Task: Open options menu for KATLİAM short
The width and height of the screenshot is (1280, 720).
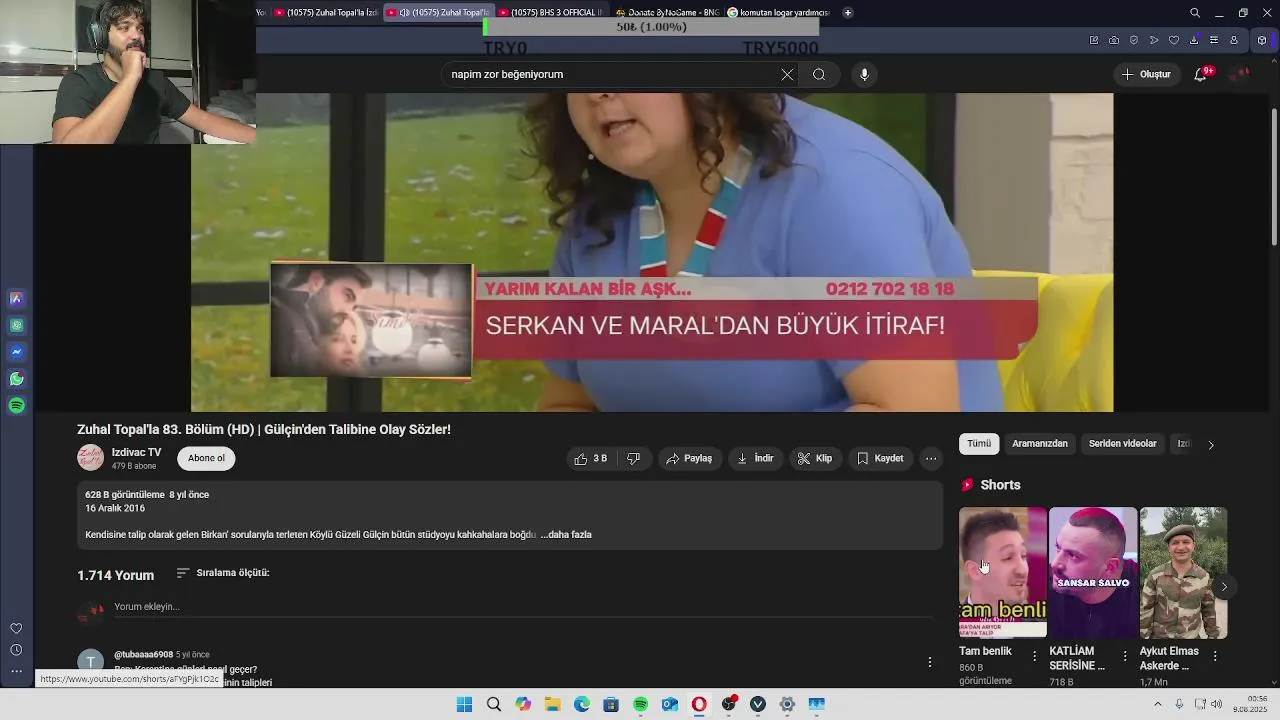Action: [1125, 656]
